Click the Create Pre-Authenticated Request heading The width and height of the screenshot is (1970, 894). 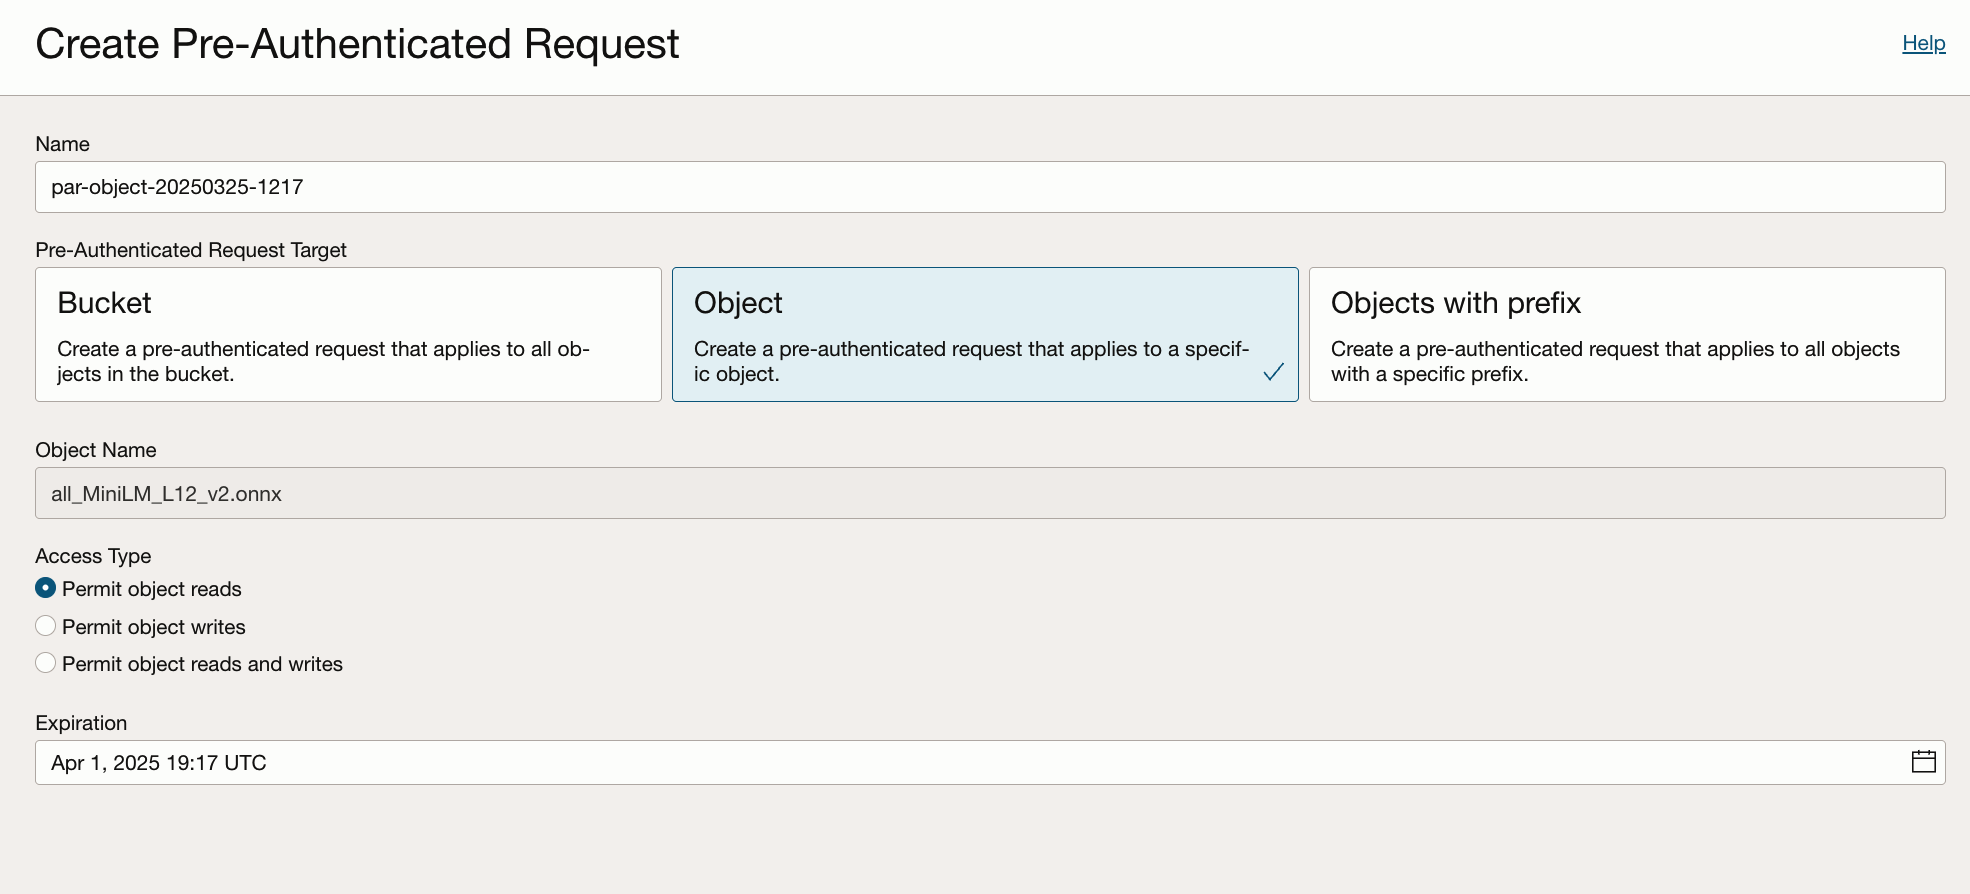(357, 45)
